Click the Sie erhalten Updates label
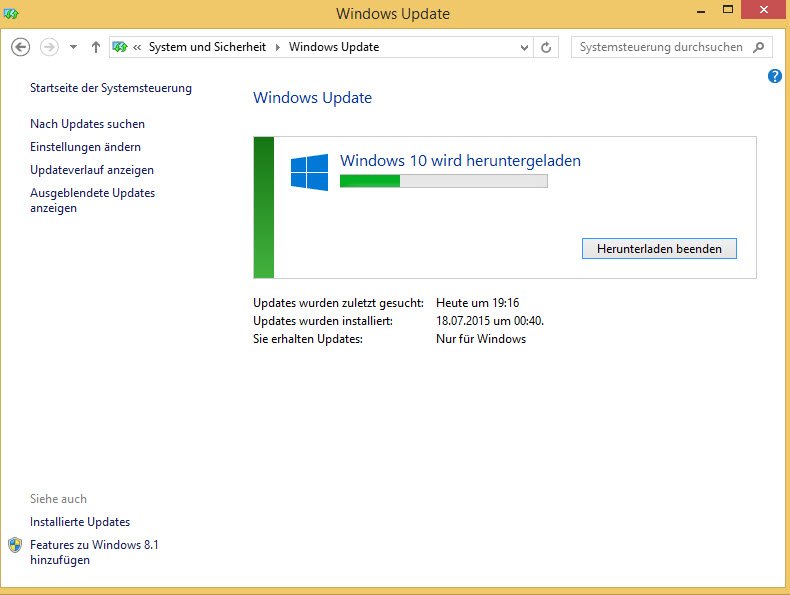This screenshot has width=790, height=595. (308, 339)
